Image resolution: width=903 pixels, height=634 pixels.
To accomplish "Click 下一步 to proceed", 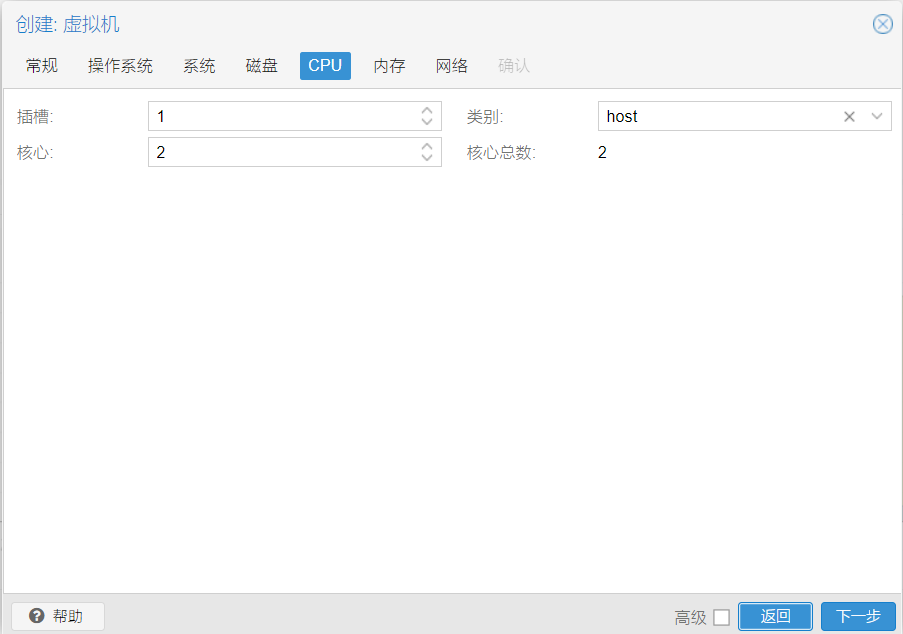I will tap(858, 616).
